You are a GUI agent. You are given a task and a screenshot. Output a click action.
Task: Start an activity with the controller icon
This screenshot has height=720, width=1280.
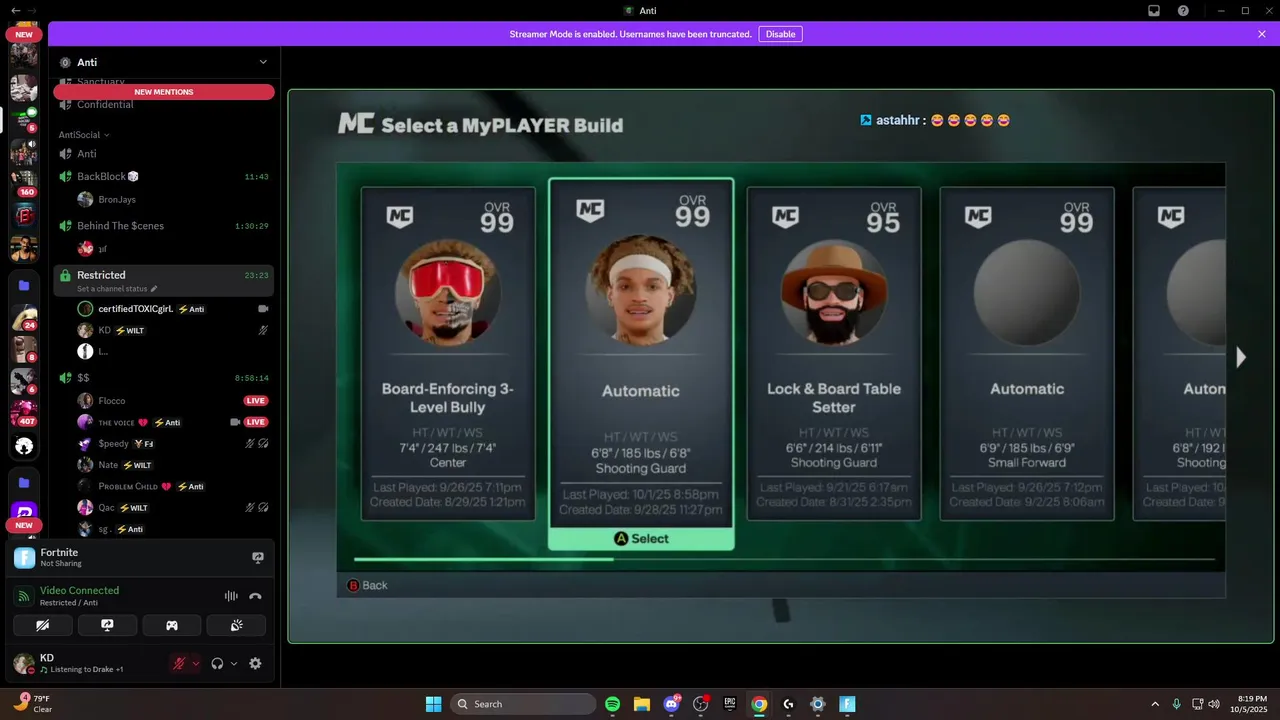[172, 626]
